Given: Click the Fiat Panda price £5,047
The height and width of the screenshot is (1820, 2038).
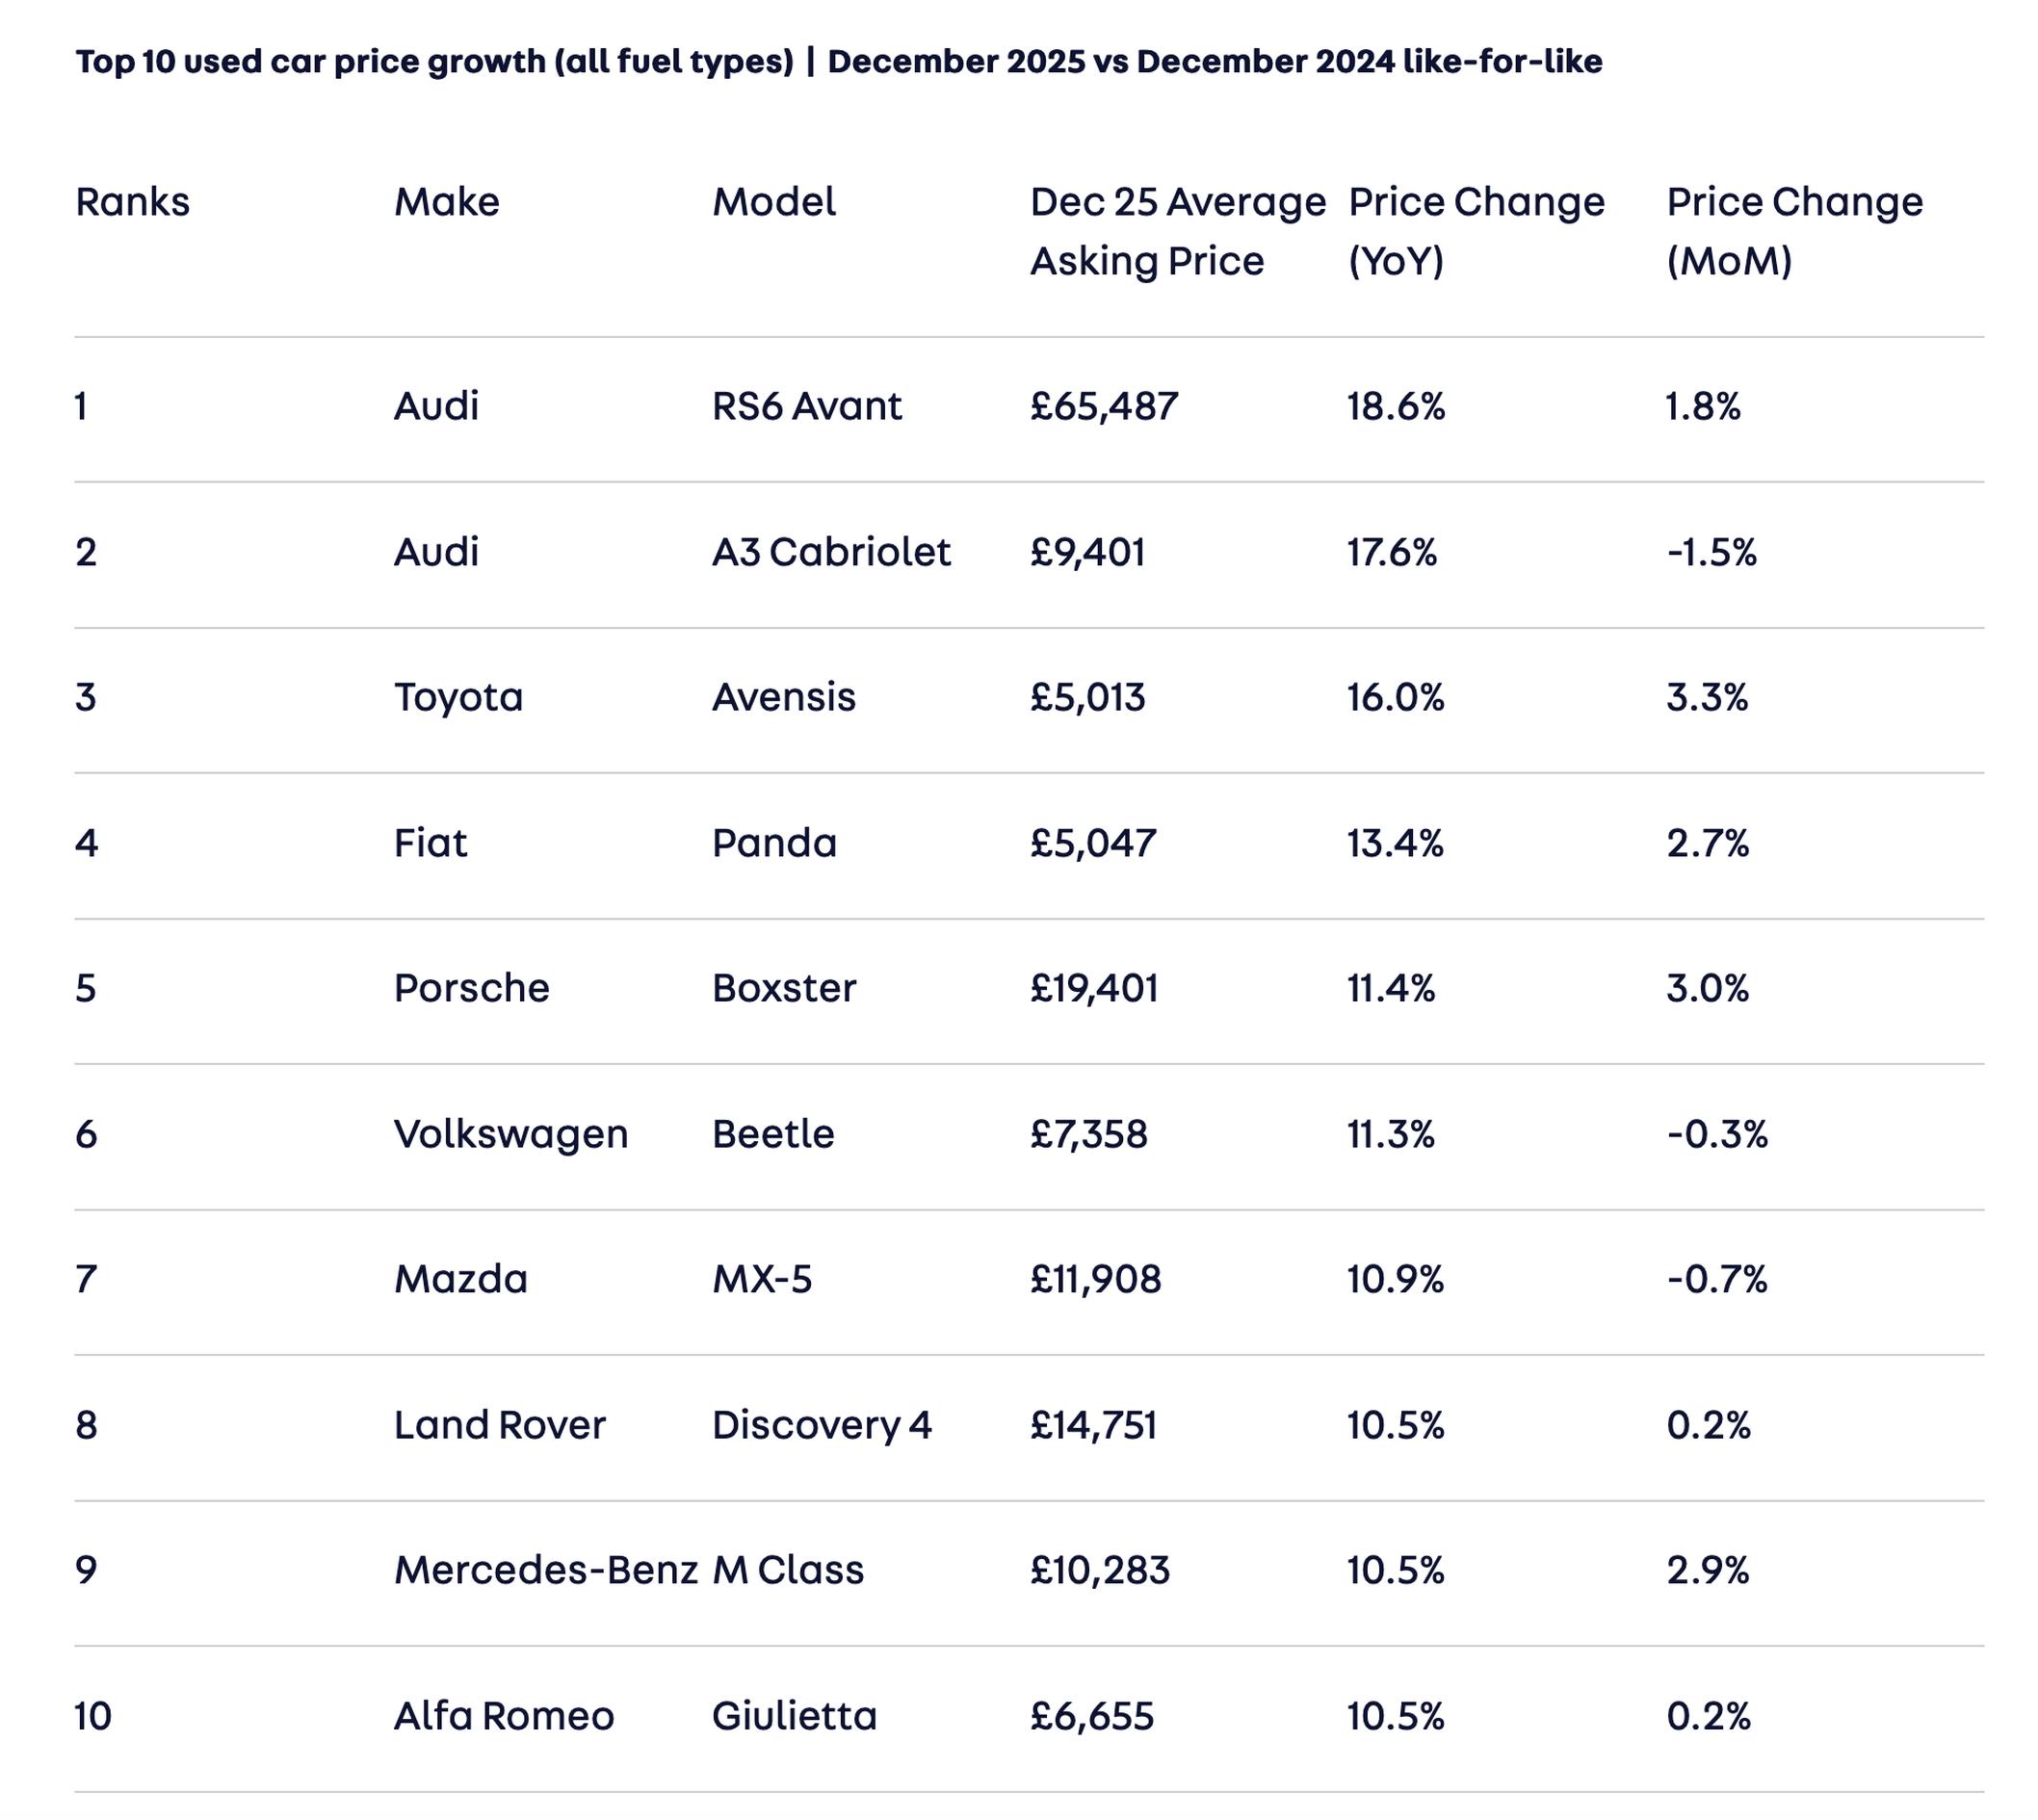Looking at the screenshot, I should [x=1092, y=843].
